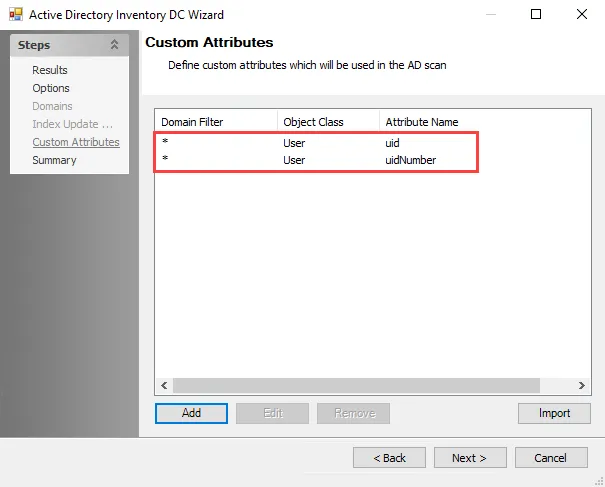Click the right arrow of the horizontal scrollbar
Viewport: 605px width, 487px height.
pos(581,386)
